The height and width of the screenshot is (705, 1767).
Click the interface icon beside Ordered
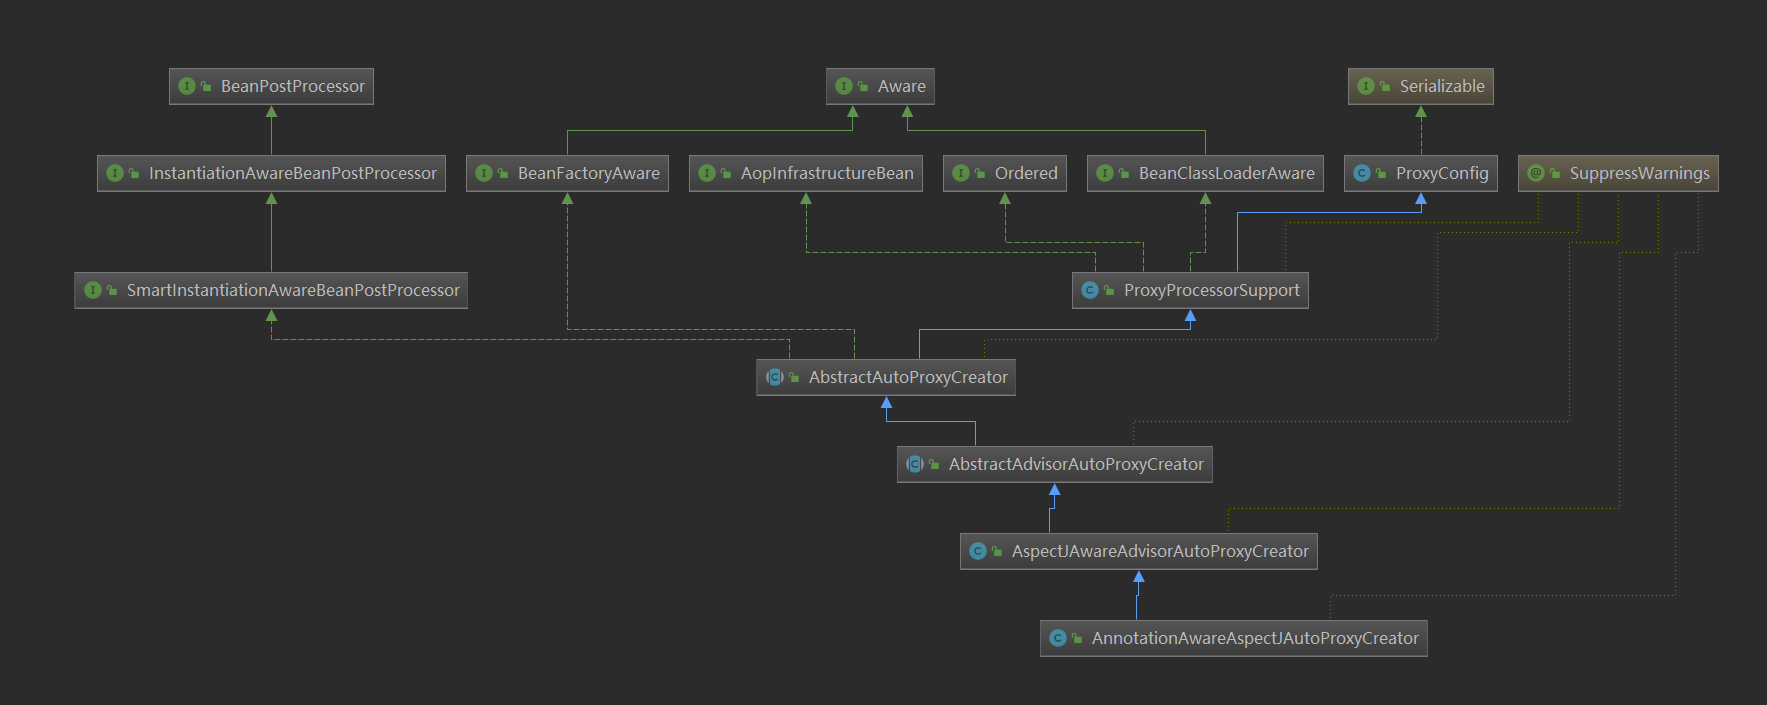click(x=960, y=173)
